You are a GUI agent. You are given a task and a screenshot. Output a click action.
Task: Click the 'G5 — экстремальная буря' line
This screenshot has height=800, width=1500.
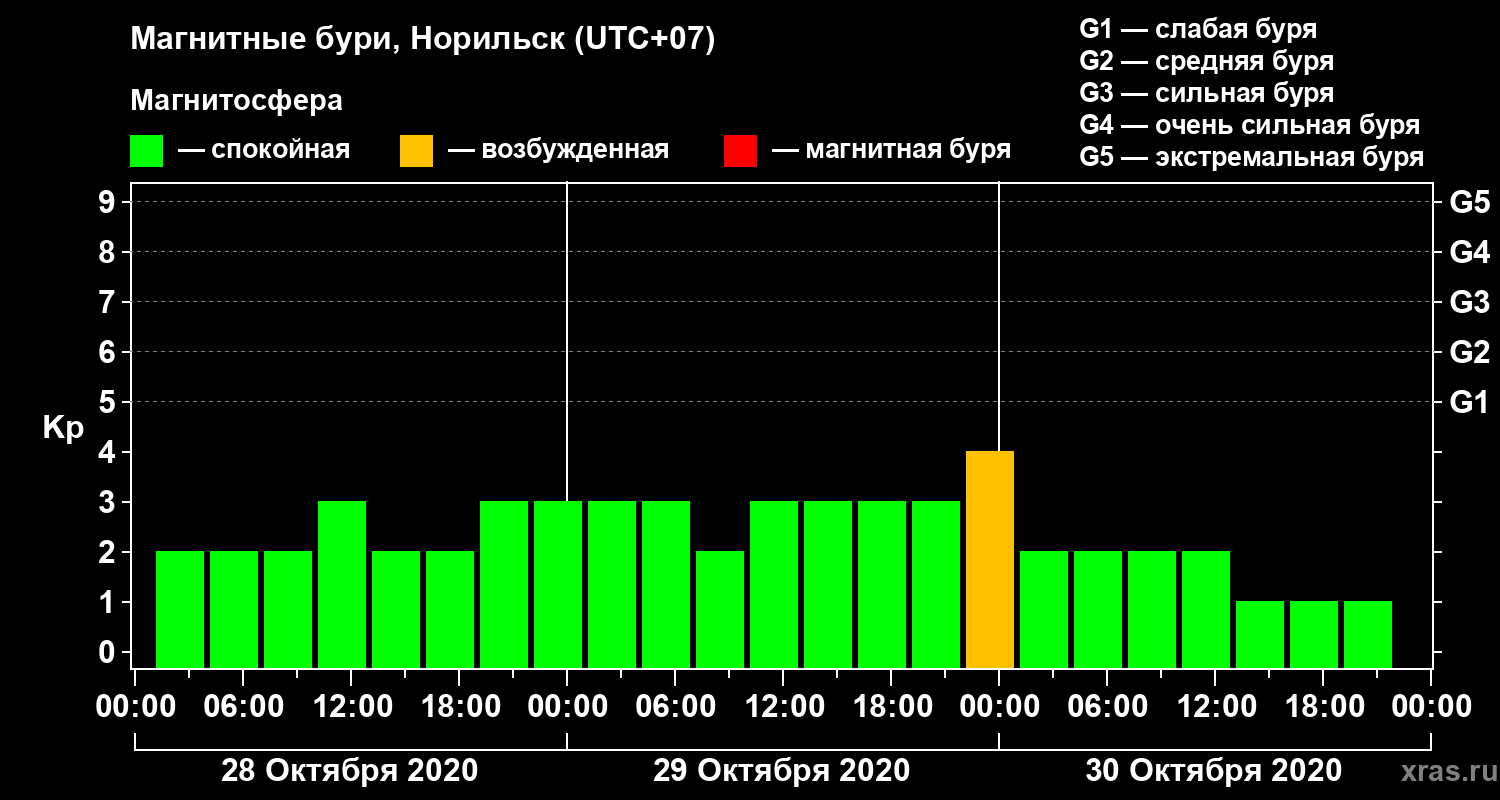(x=1252, y=157)
